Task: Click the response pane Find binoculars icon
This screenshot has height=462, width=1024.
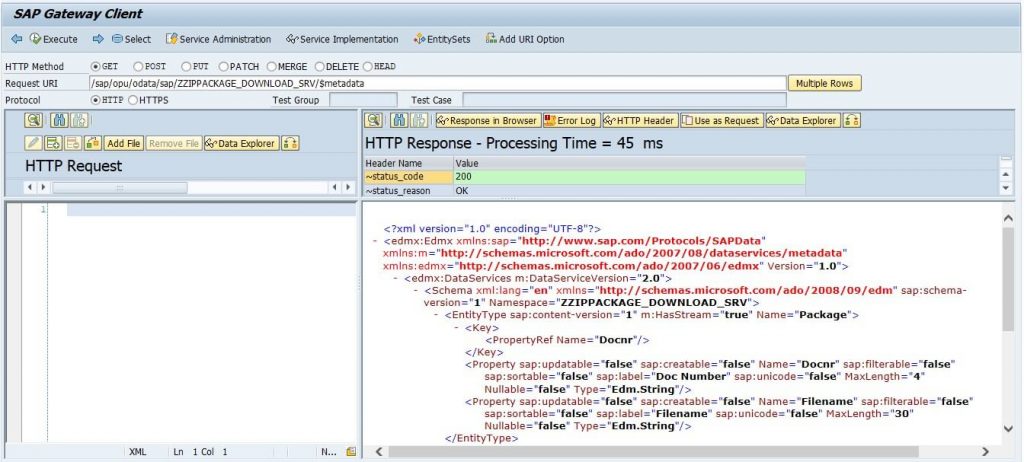Action: (x=399, y=120)
